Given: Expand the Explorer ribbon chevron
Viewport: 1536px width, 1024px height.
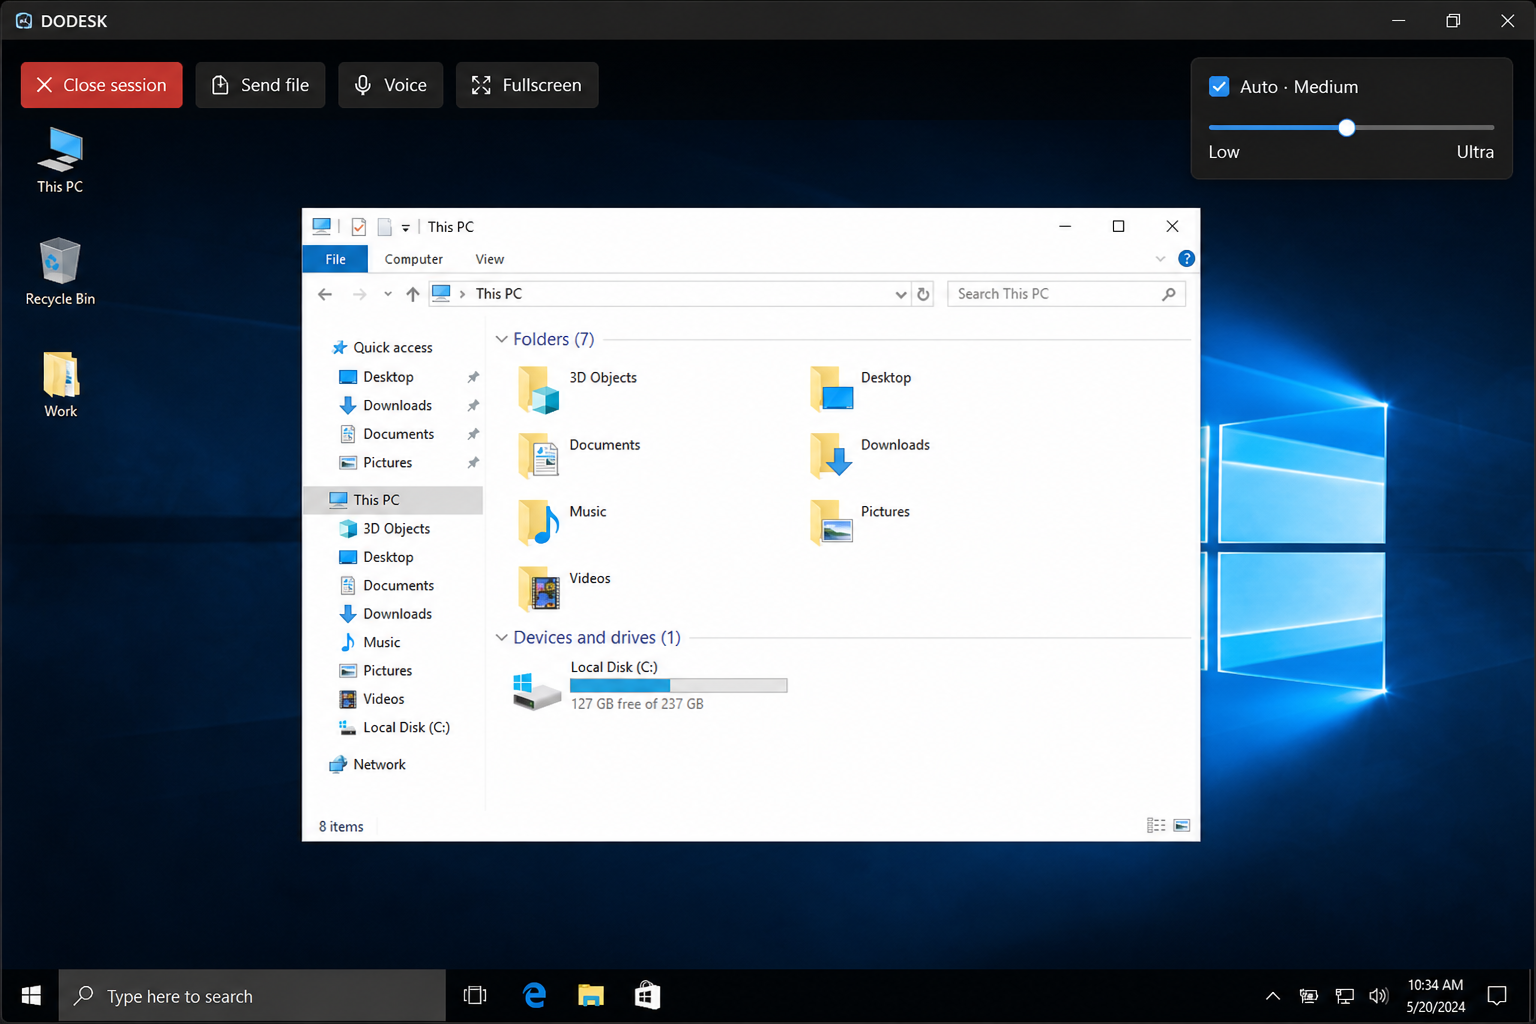Looking at the screenshot, I should tap(1160, 259).
